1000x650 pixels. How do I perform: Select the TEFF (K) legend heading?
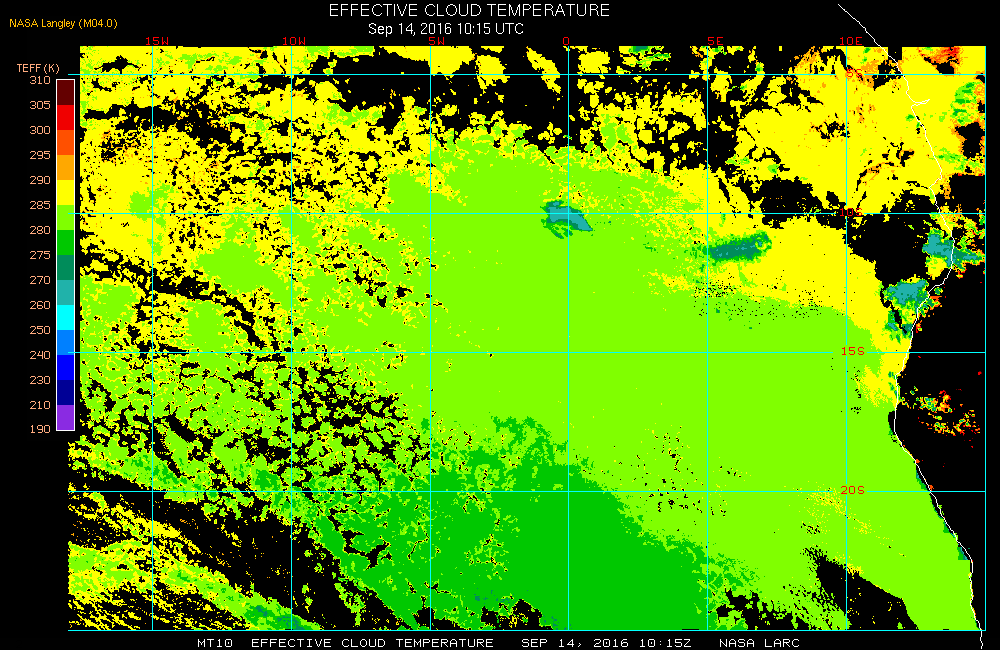38,68
